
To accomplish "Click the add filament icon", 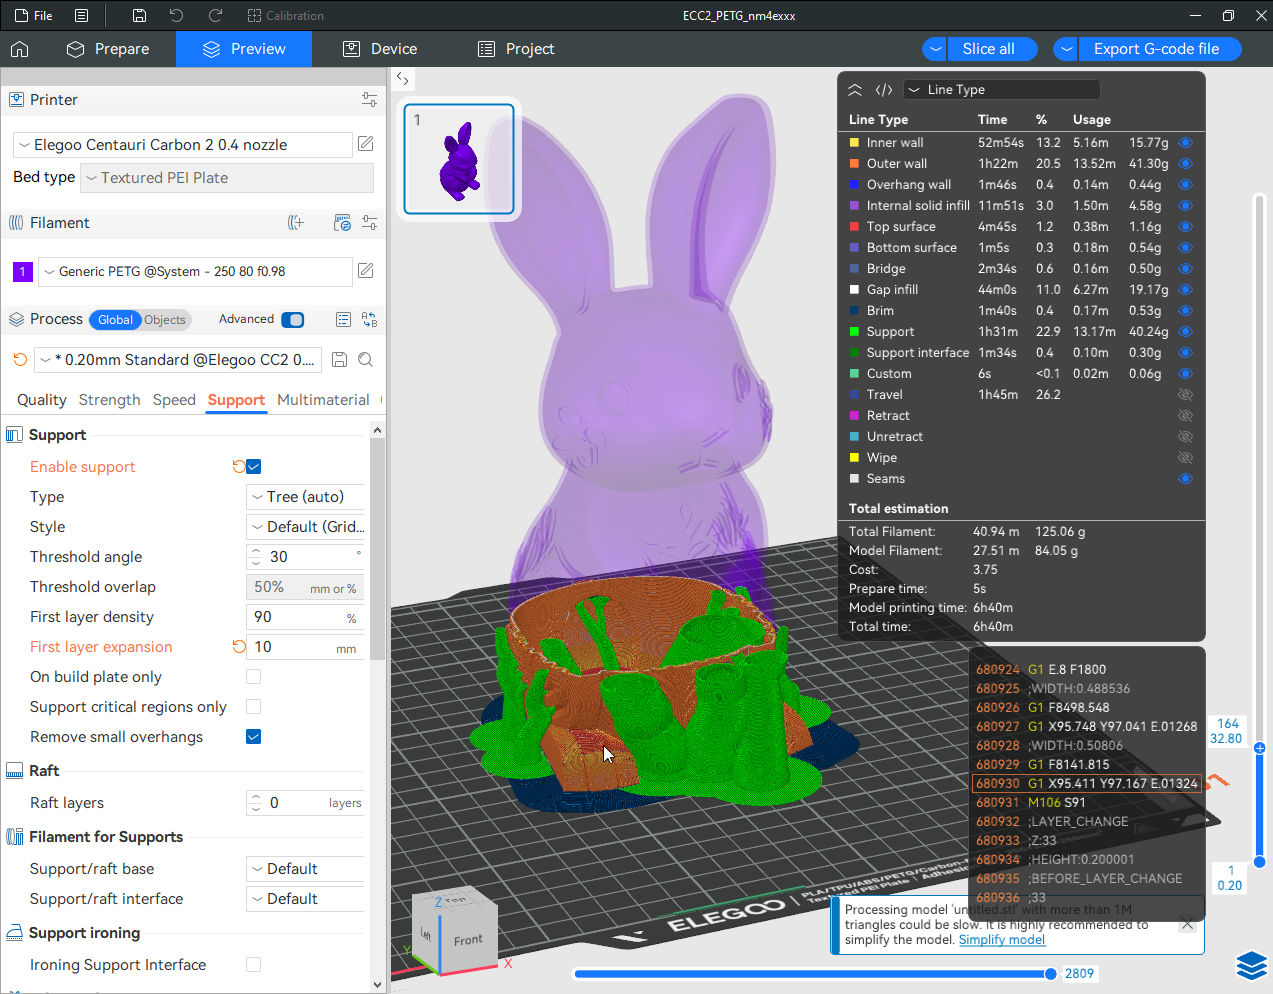I will (x=296, y=223).
